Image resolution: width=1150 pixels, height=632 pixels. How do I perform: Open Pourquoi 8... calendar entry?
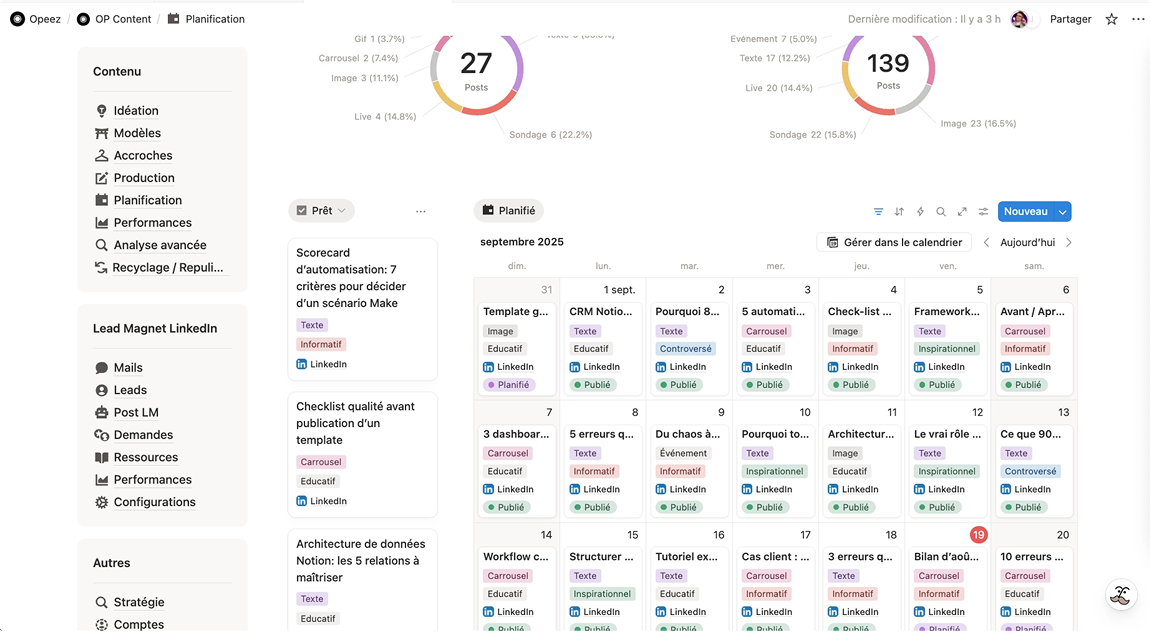pos(689,348)
